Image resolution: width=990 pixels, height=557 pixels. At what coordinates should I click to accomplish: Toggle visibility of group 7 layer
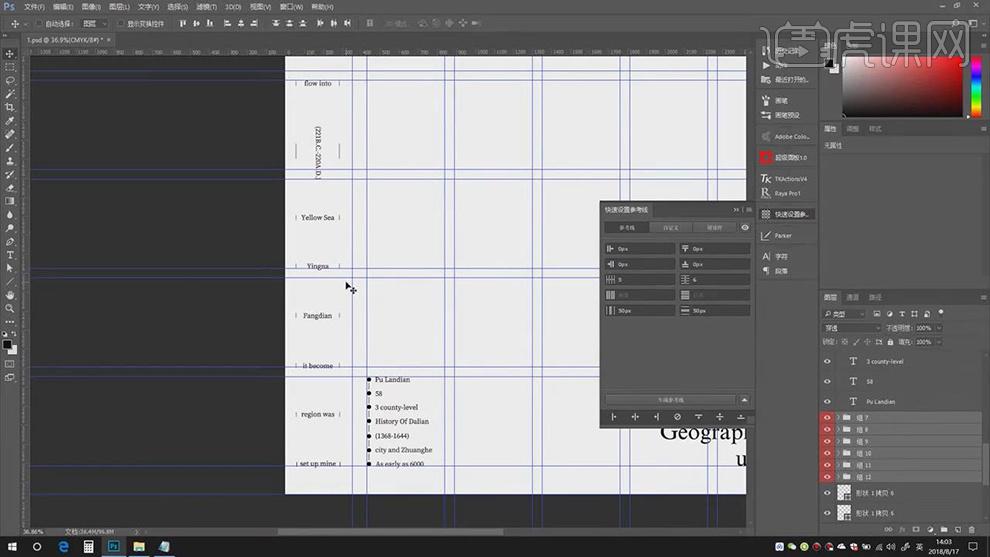point(827,417)
